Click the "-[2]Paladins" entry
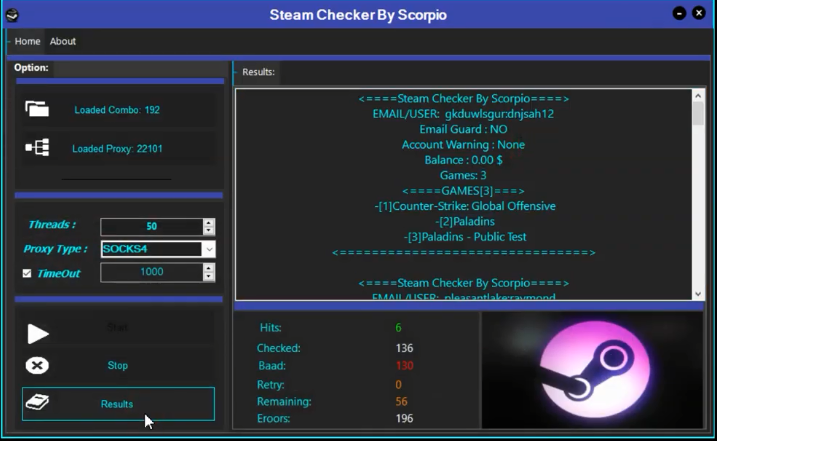Image resolution: width=819 pixels, height=460 pixels. [465, 221]
